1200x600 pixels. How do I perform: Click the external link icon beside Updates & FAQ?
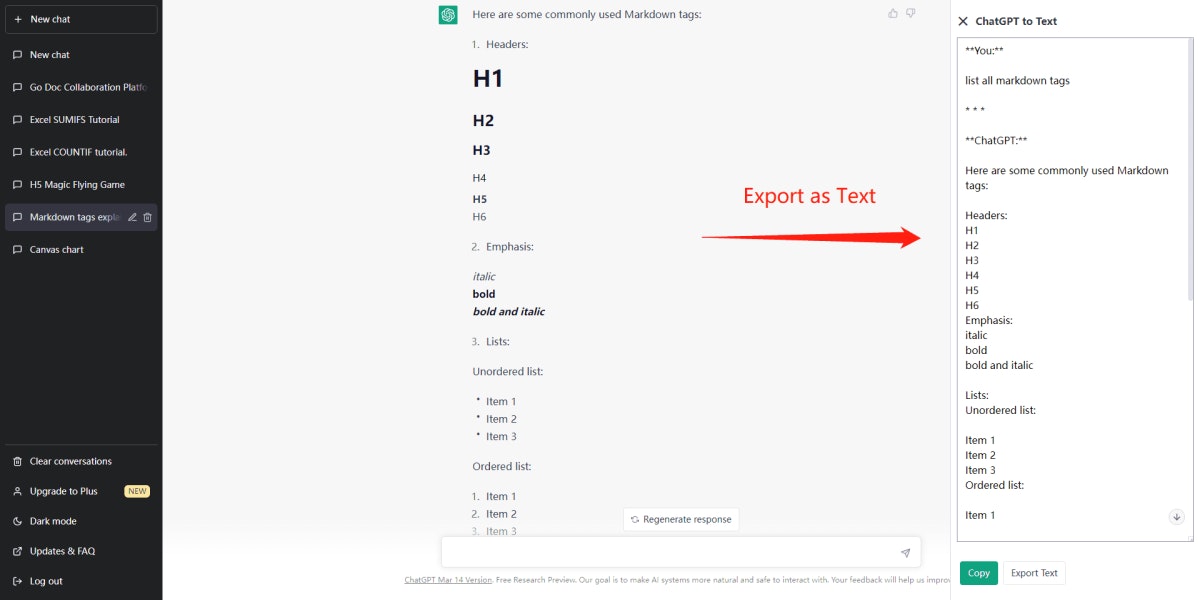17,551
